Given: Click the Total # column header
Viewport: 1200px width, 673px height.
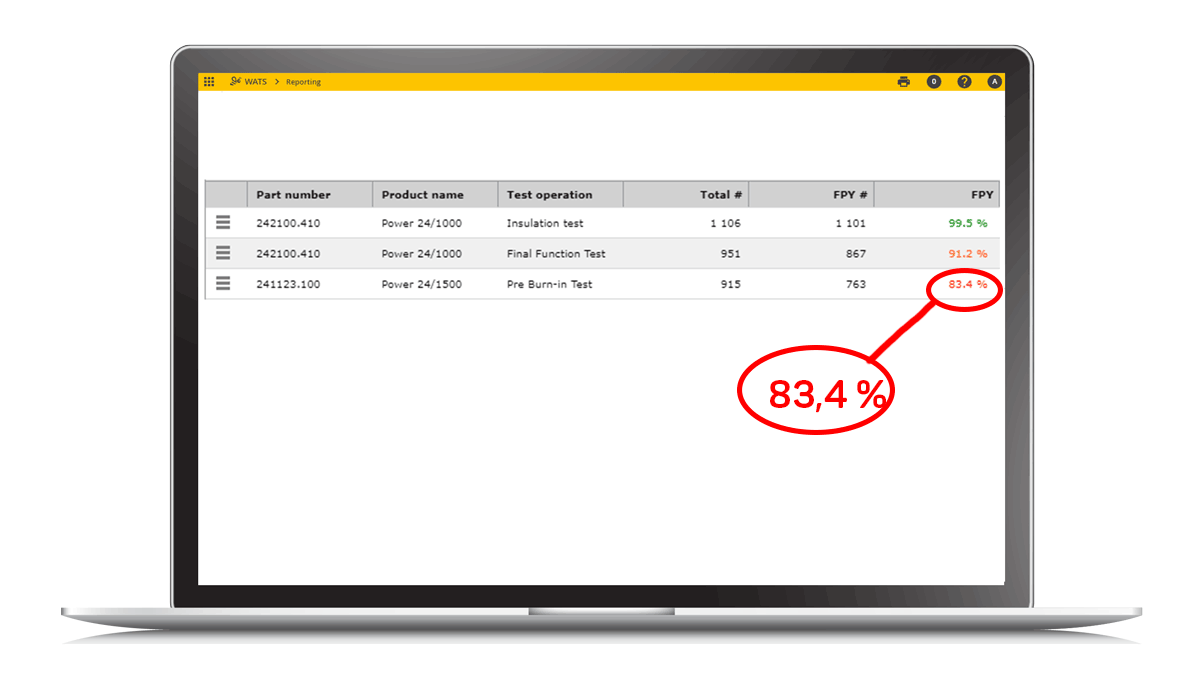Looking at the screenshot, I should [x=721, y=195].
